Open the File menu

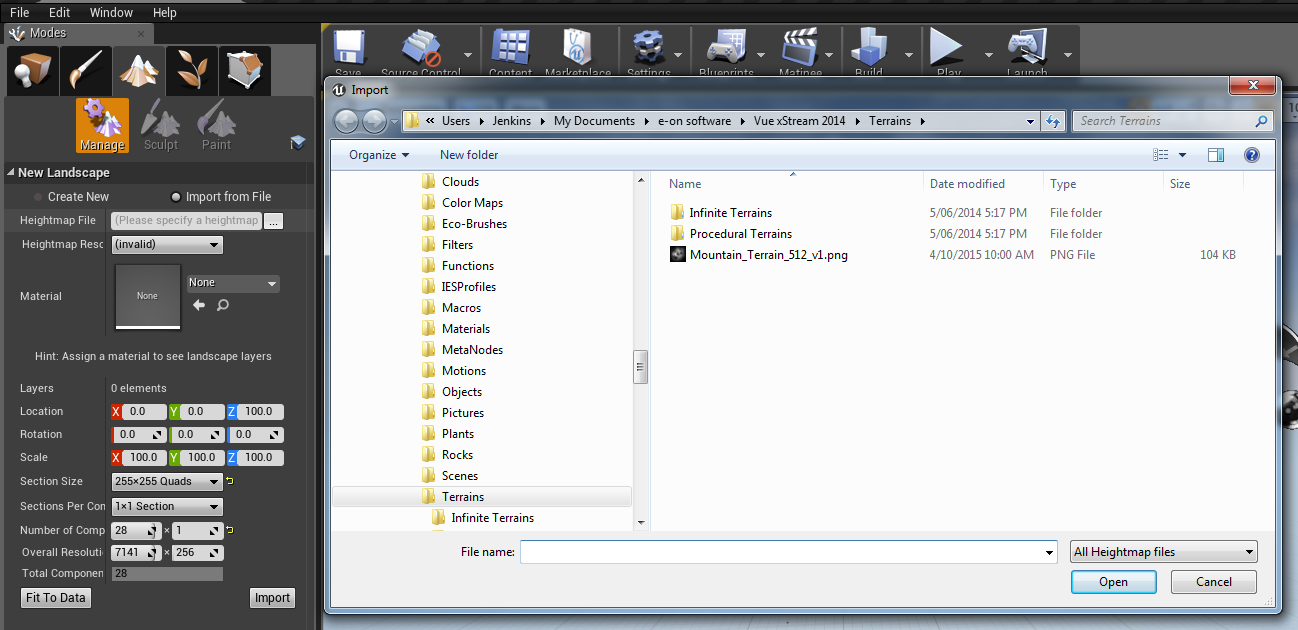tap(19, 13)
